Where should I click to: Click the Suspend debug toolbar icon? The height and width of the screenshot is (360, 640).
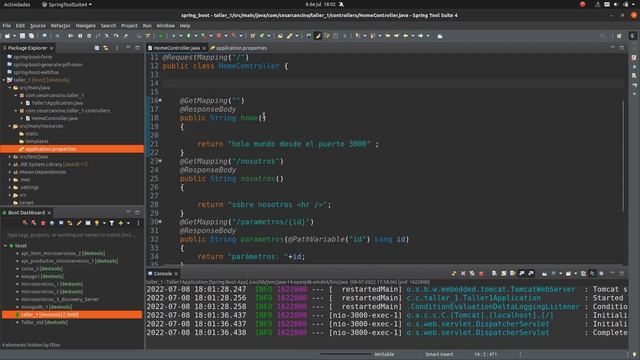(x=80, y=36)
